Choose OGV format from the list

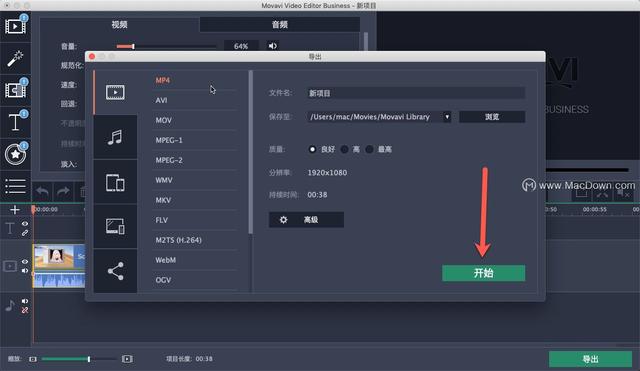coord(163,280)
